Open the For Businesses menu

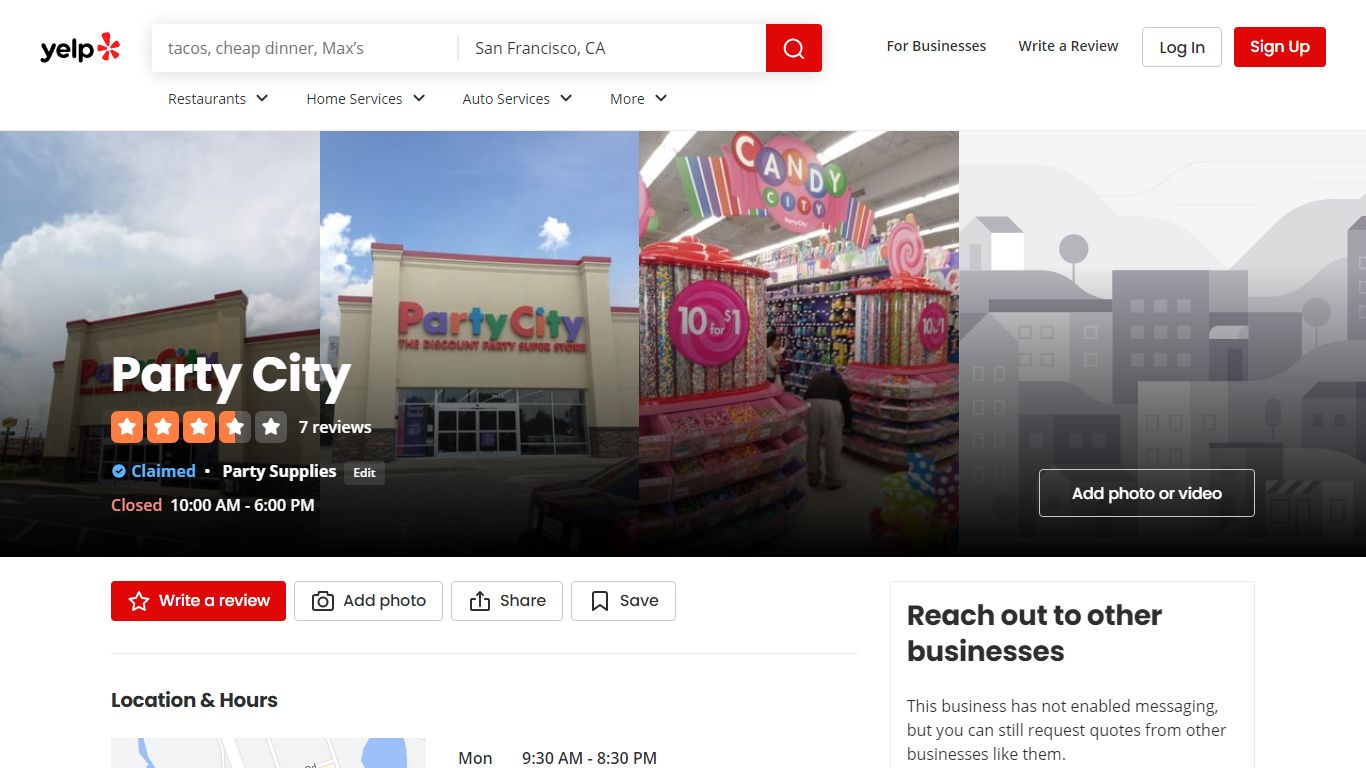tap(936, 46)
